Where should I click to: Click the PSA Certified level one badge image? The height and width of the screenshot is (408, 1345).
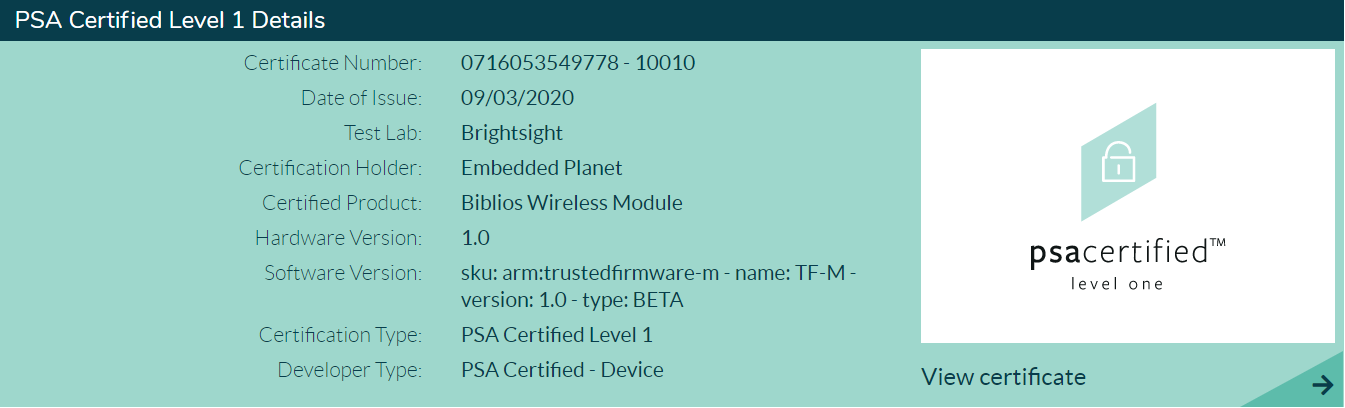point(1128,196)
